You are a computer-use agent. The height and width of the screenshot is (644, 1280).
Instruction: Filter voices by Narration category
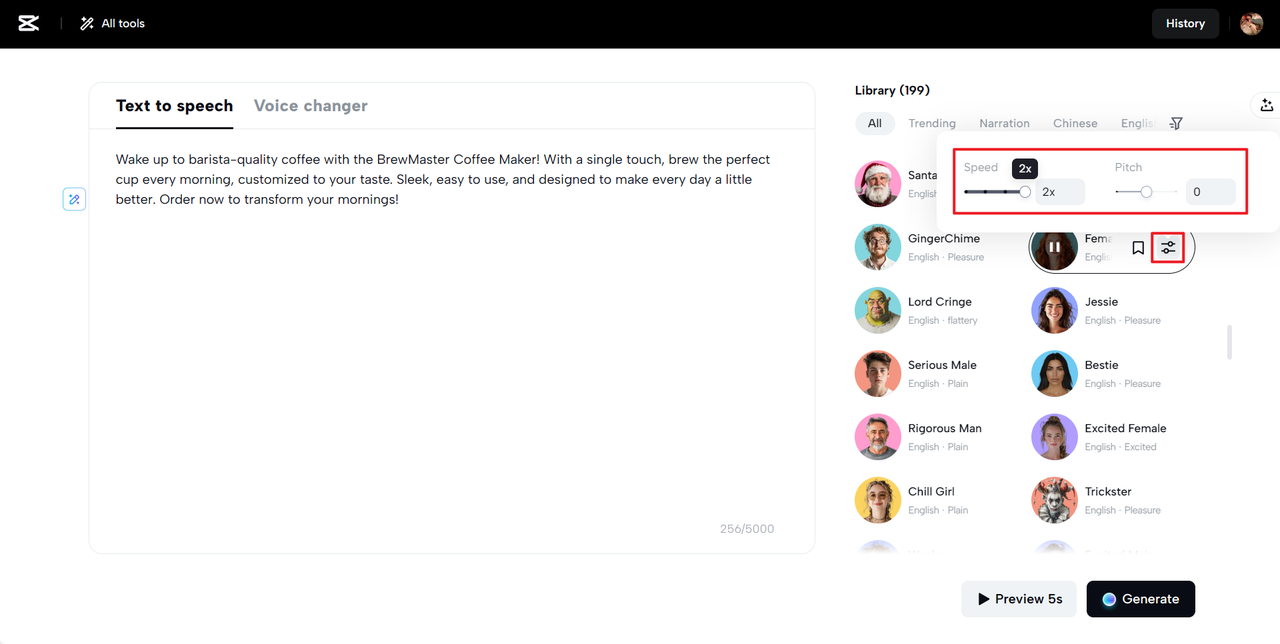(1004, 123)
